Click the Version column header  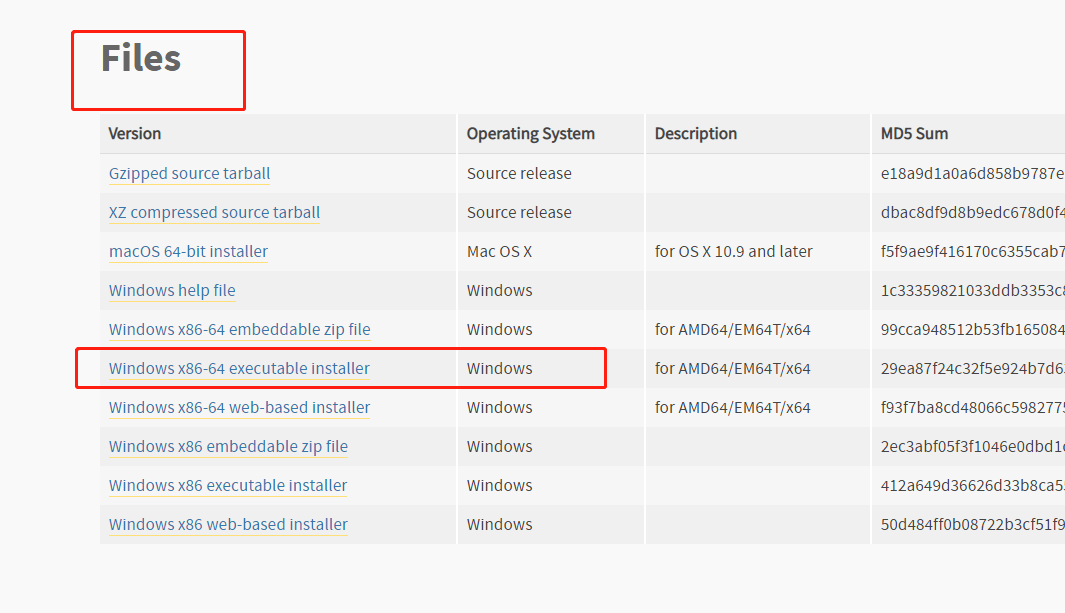coord(134,134)
